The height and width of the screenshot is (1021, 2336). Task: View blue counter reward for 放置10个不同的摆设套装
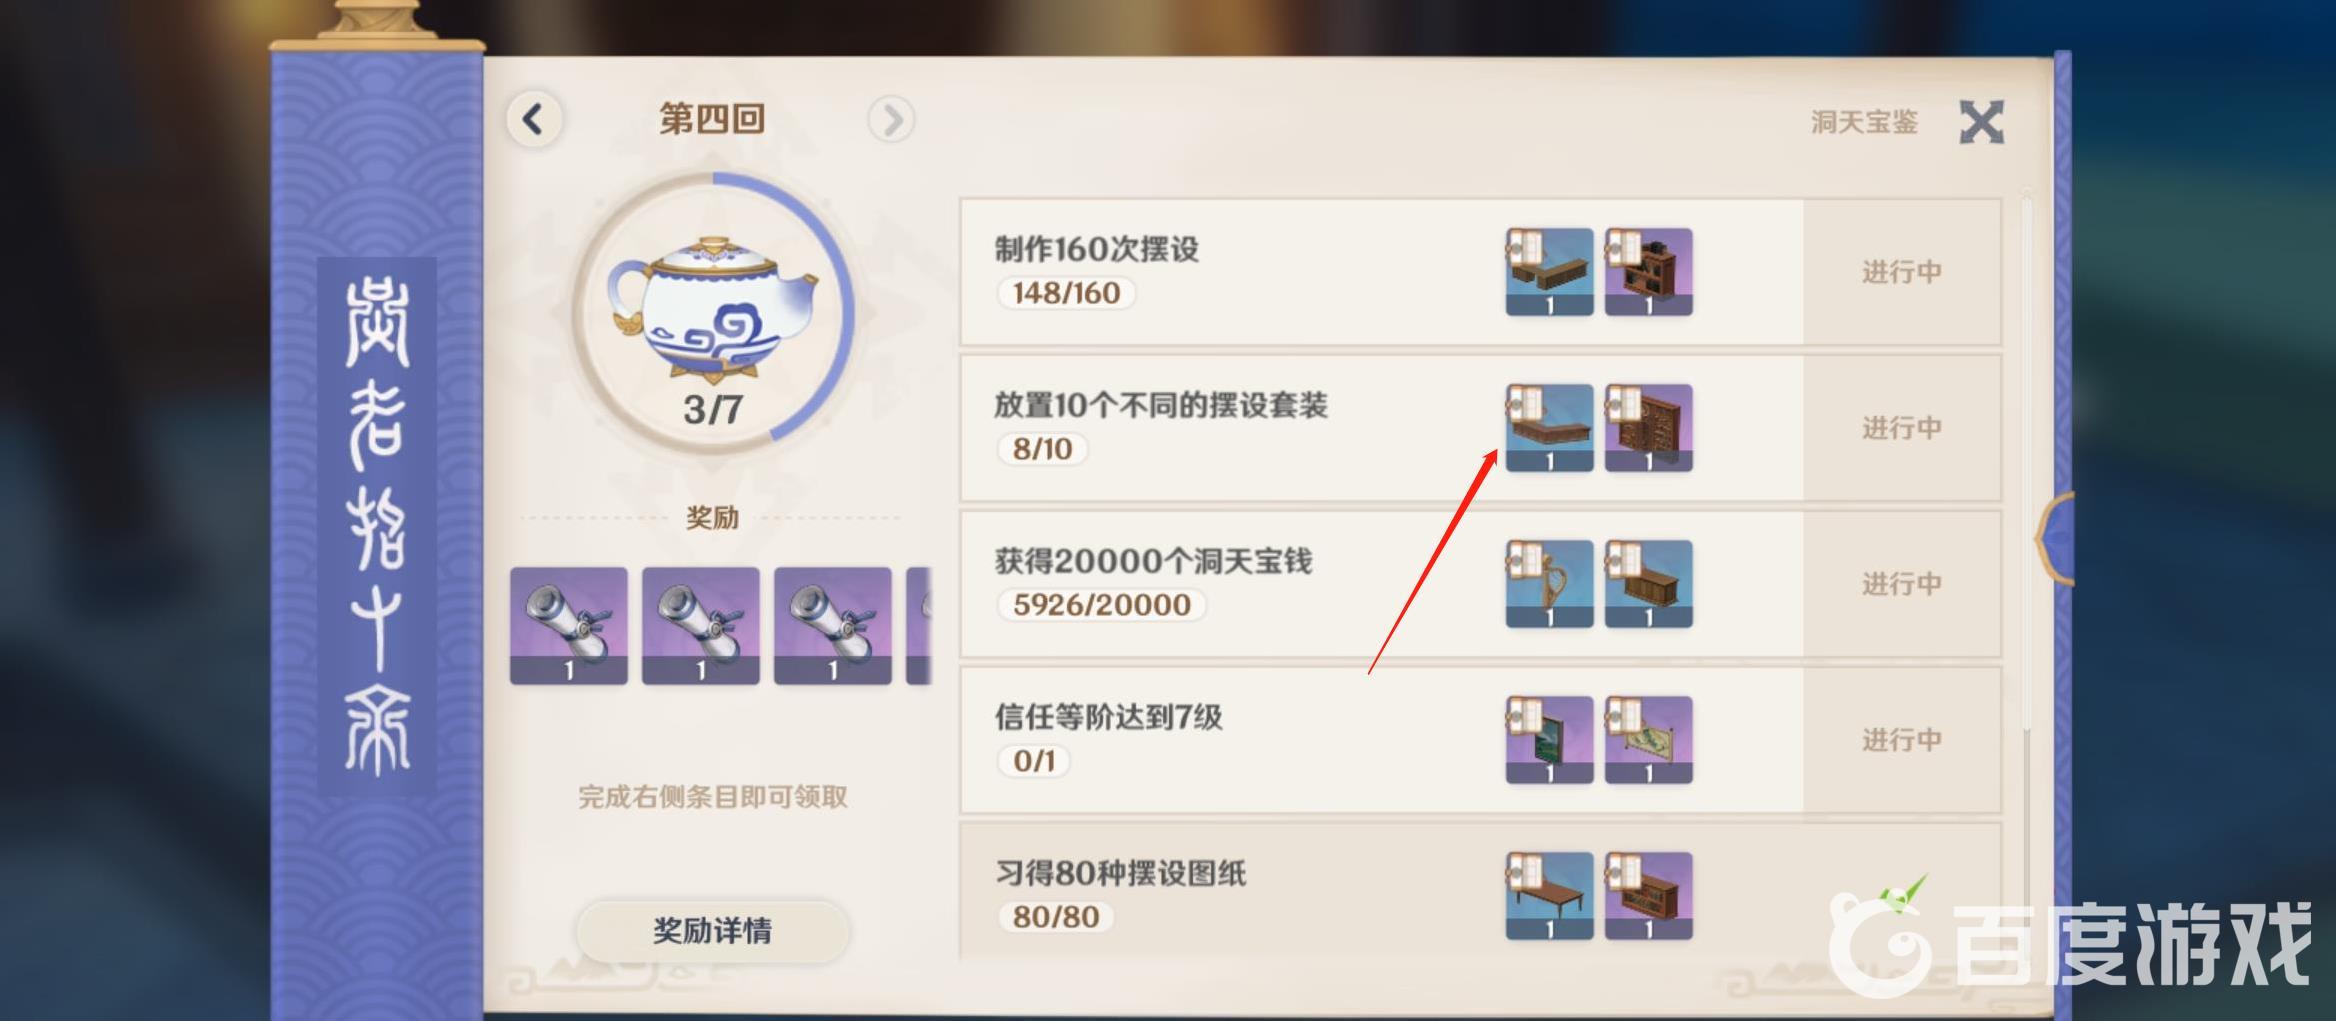tap(1549, 428)
